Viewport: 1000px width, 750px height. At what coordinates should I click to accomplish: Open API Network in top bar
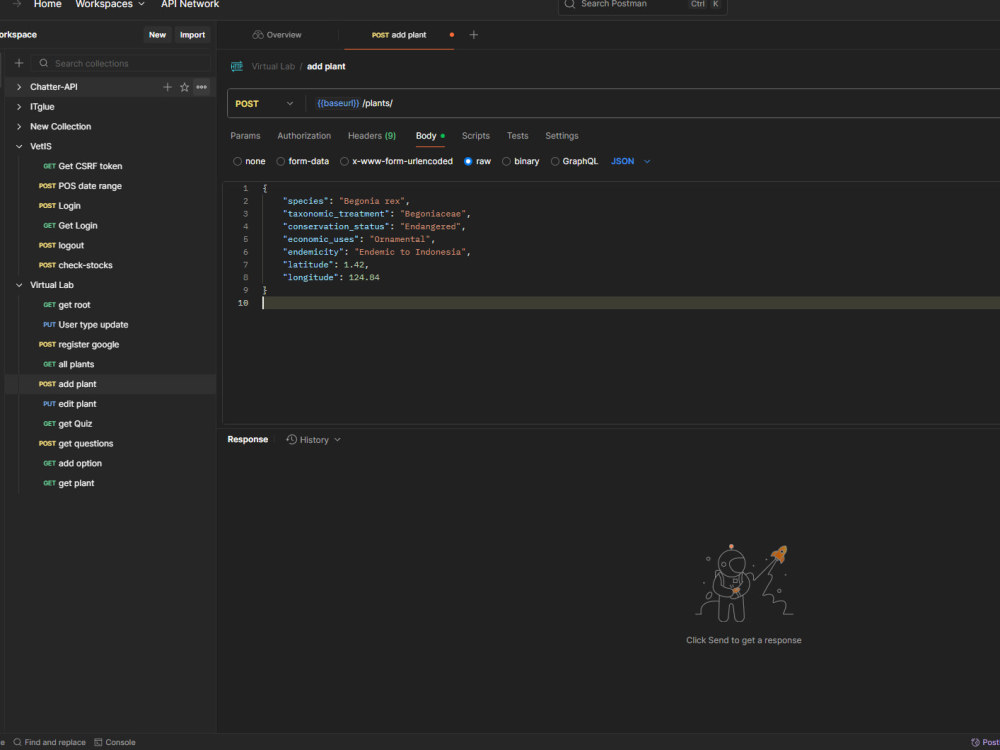point(190,4)
